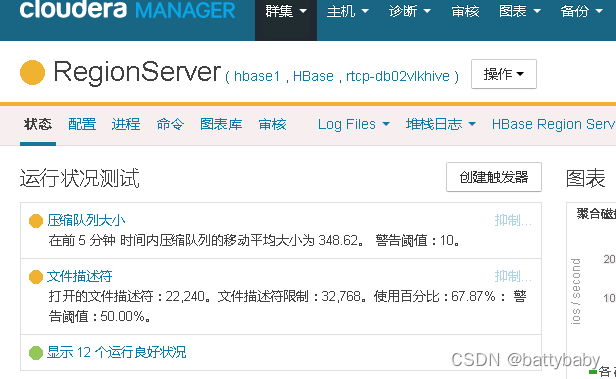Open the HBase Region Server web UI link
Image resolution: width=616 pixels, height=379 pixels.
click(x=554, y=124)
